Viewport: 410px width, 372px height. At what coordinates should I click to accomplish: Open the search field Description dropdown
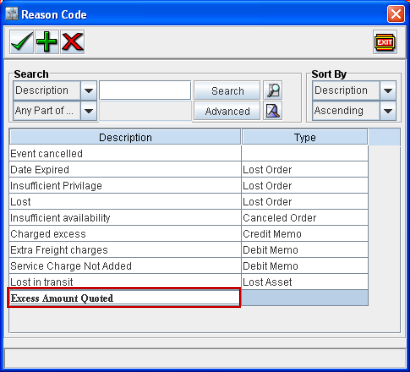point(89,90)
